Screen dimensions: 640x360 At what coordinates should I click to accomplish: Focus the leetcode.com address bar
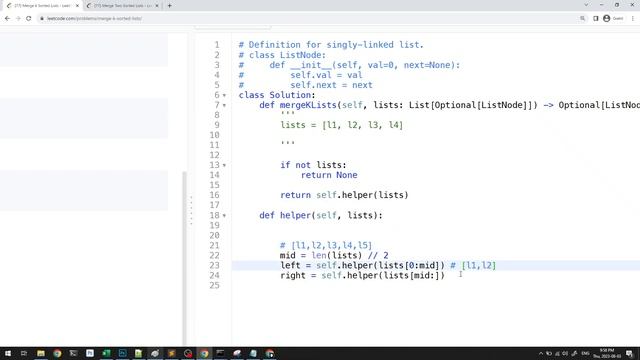[x=310, y=18]
